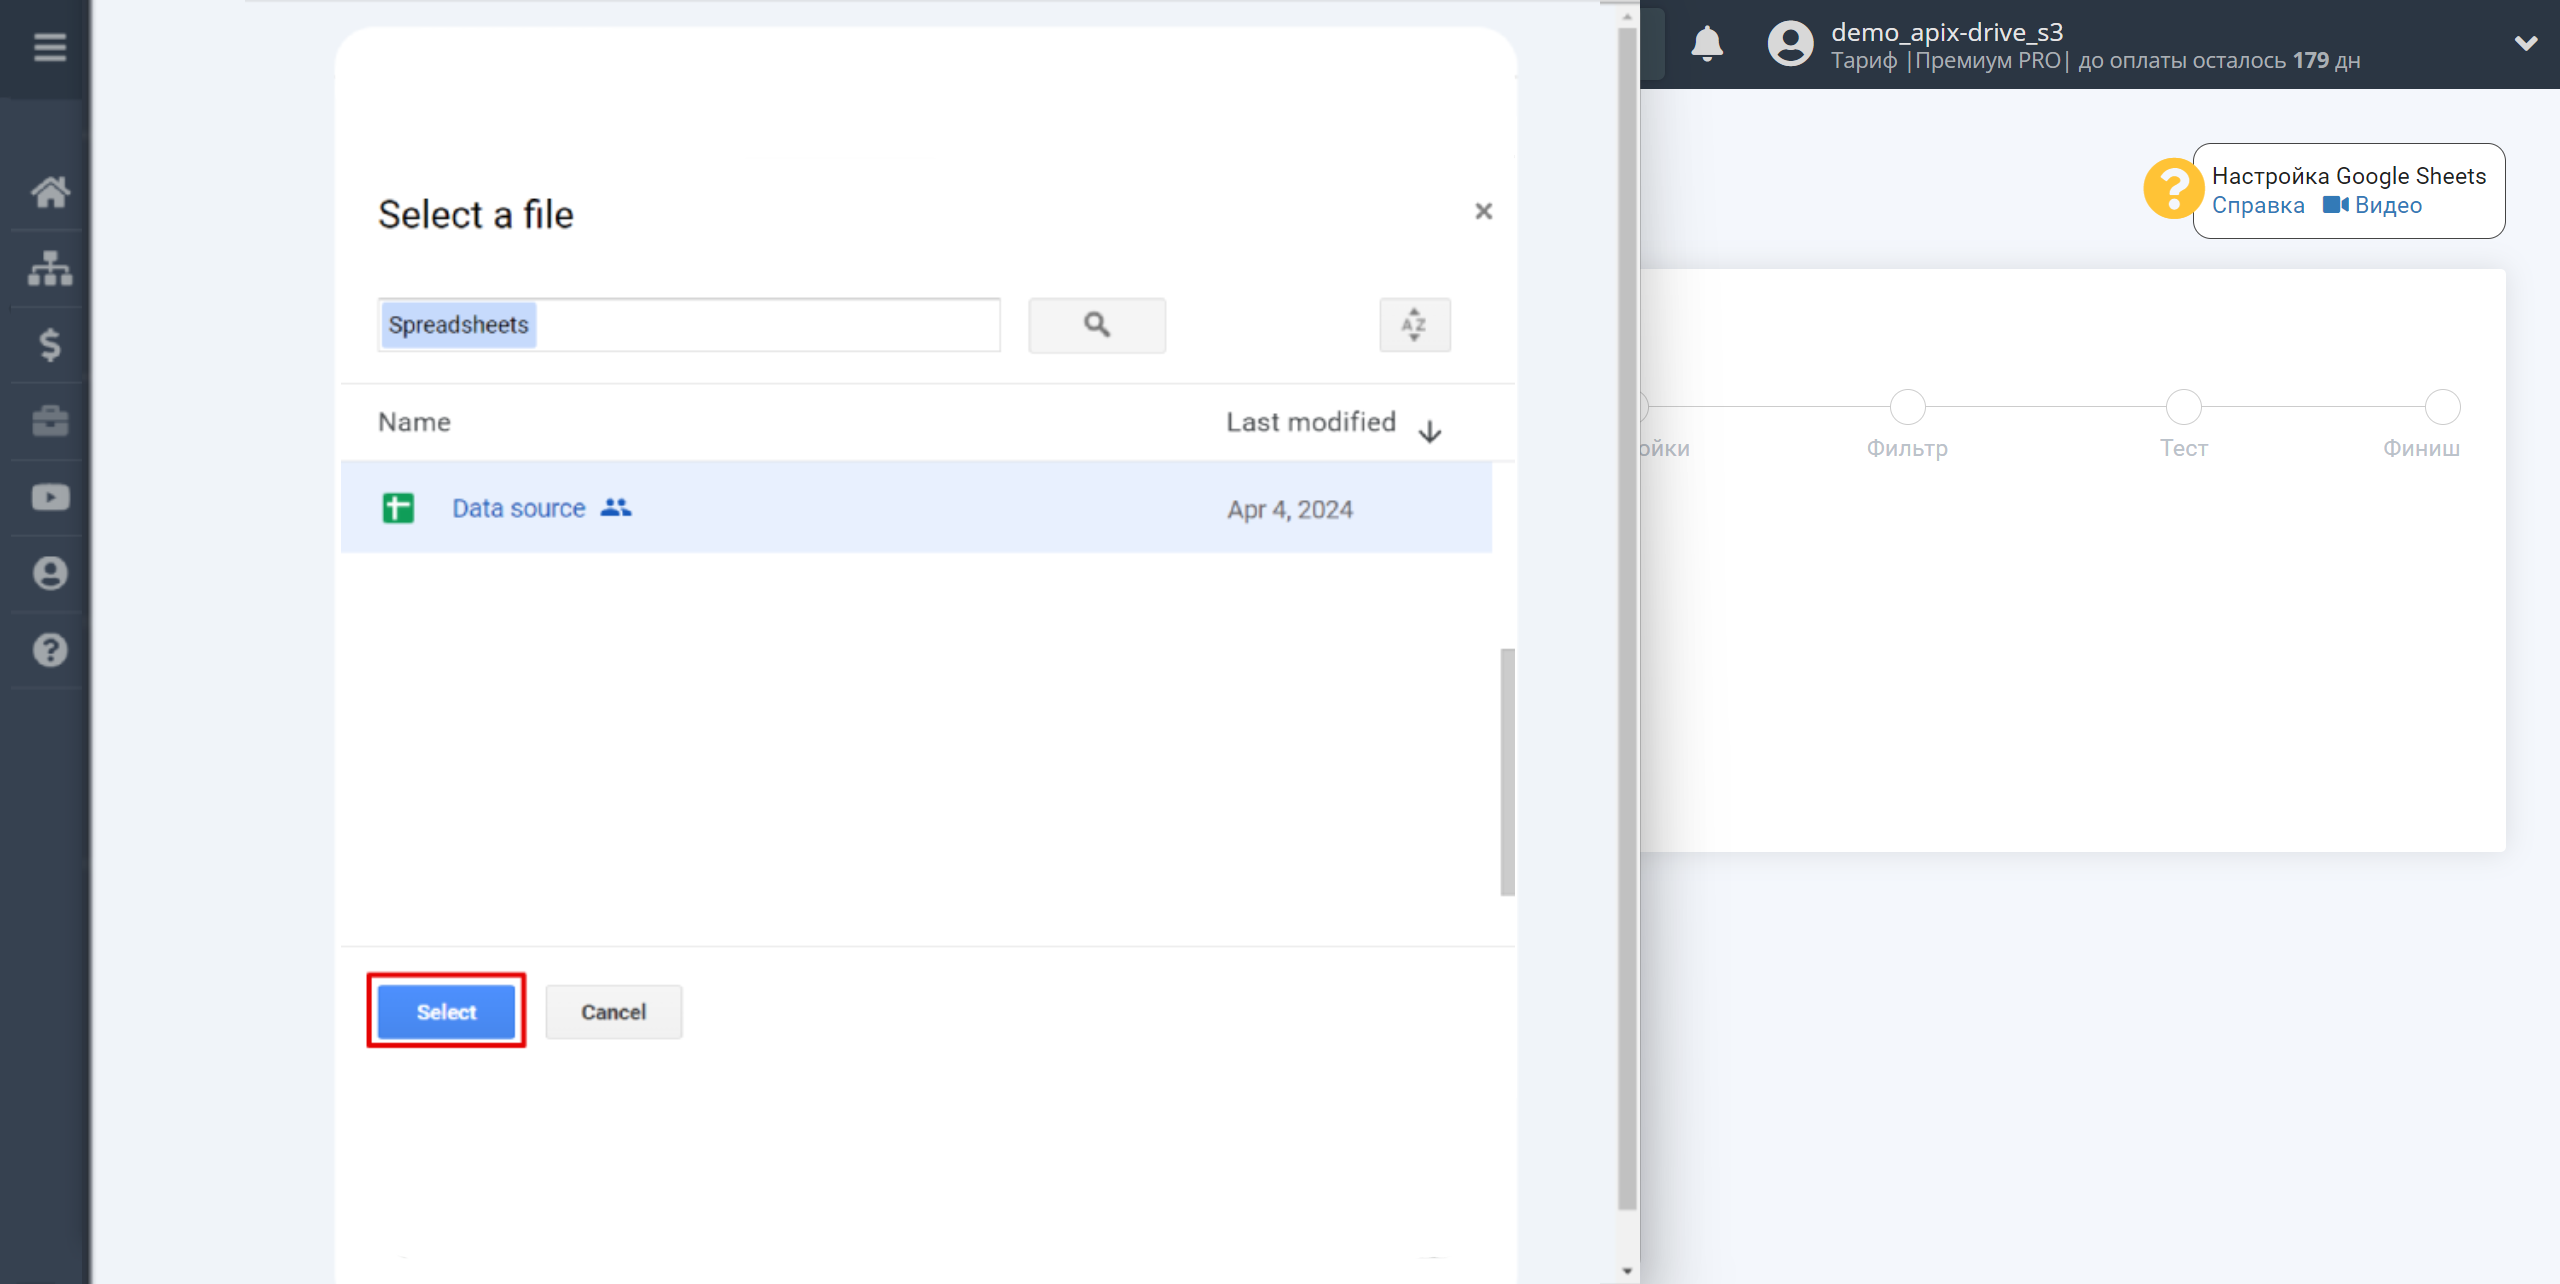The image size is (2560, 1284).
Task: Click the search icon in file picker
Action: (1098, 324)
